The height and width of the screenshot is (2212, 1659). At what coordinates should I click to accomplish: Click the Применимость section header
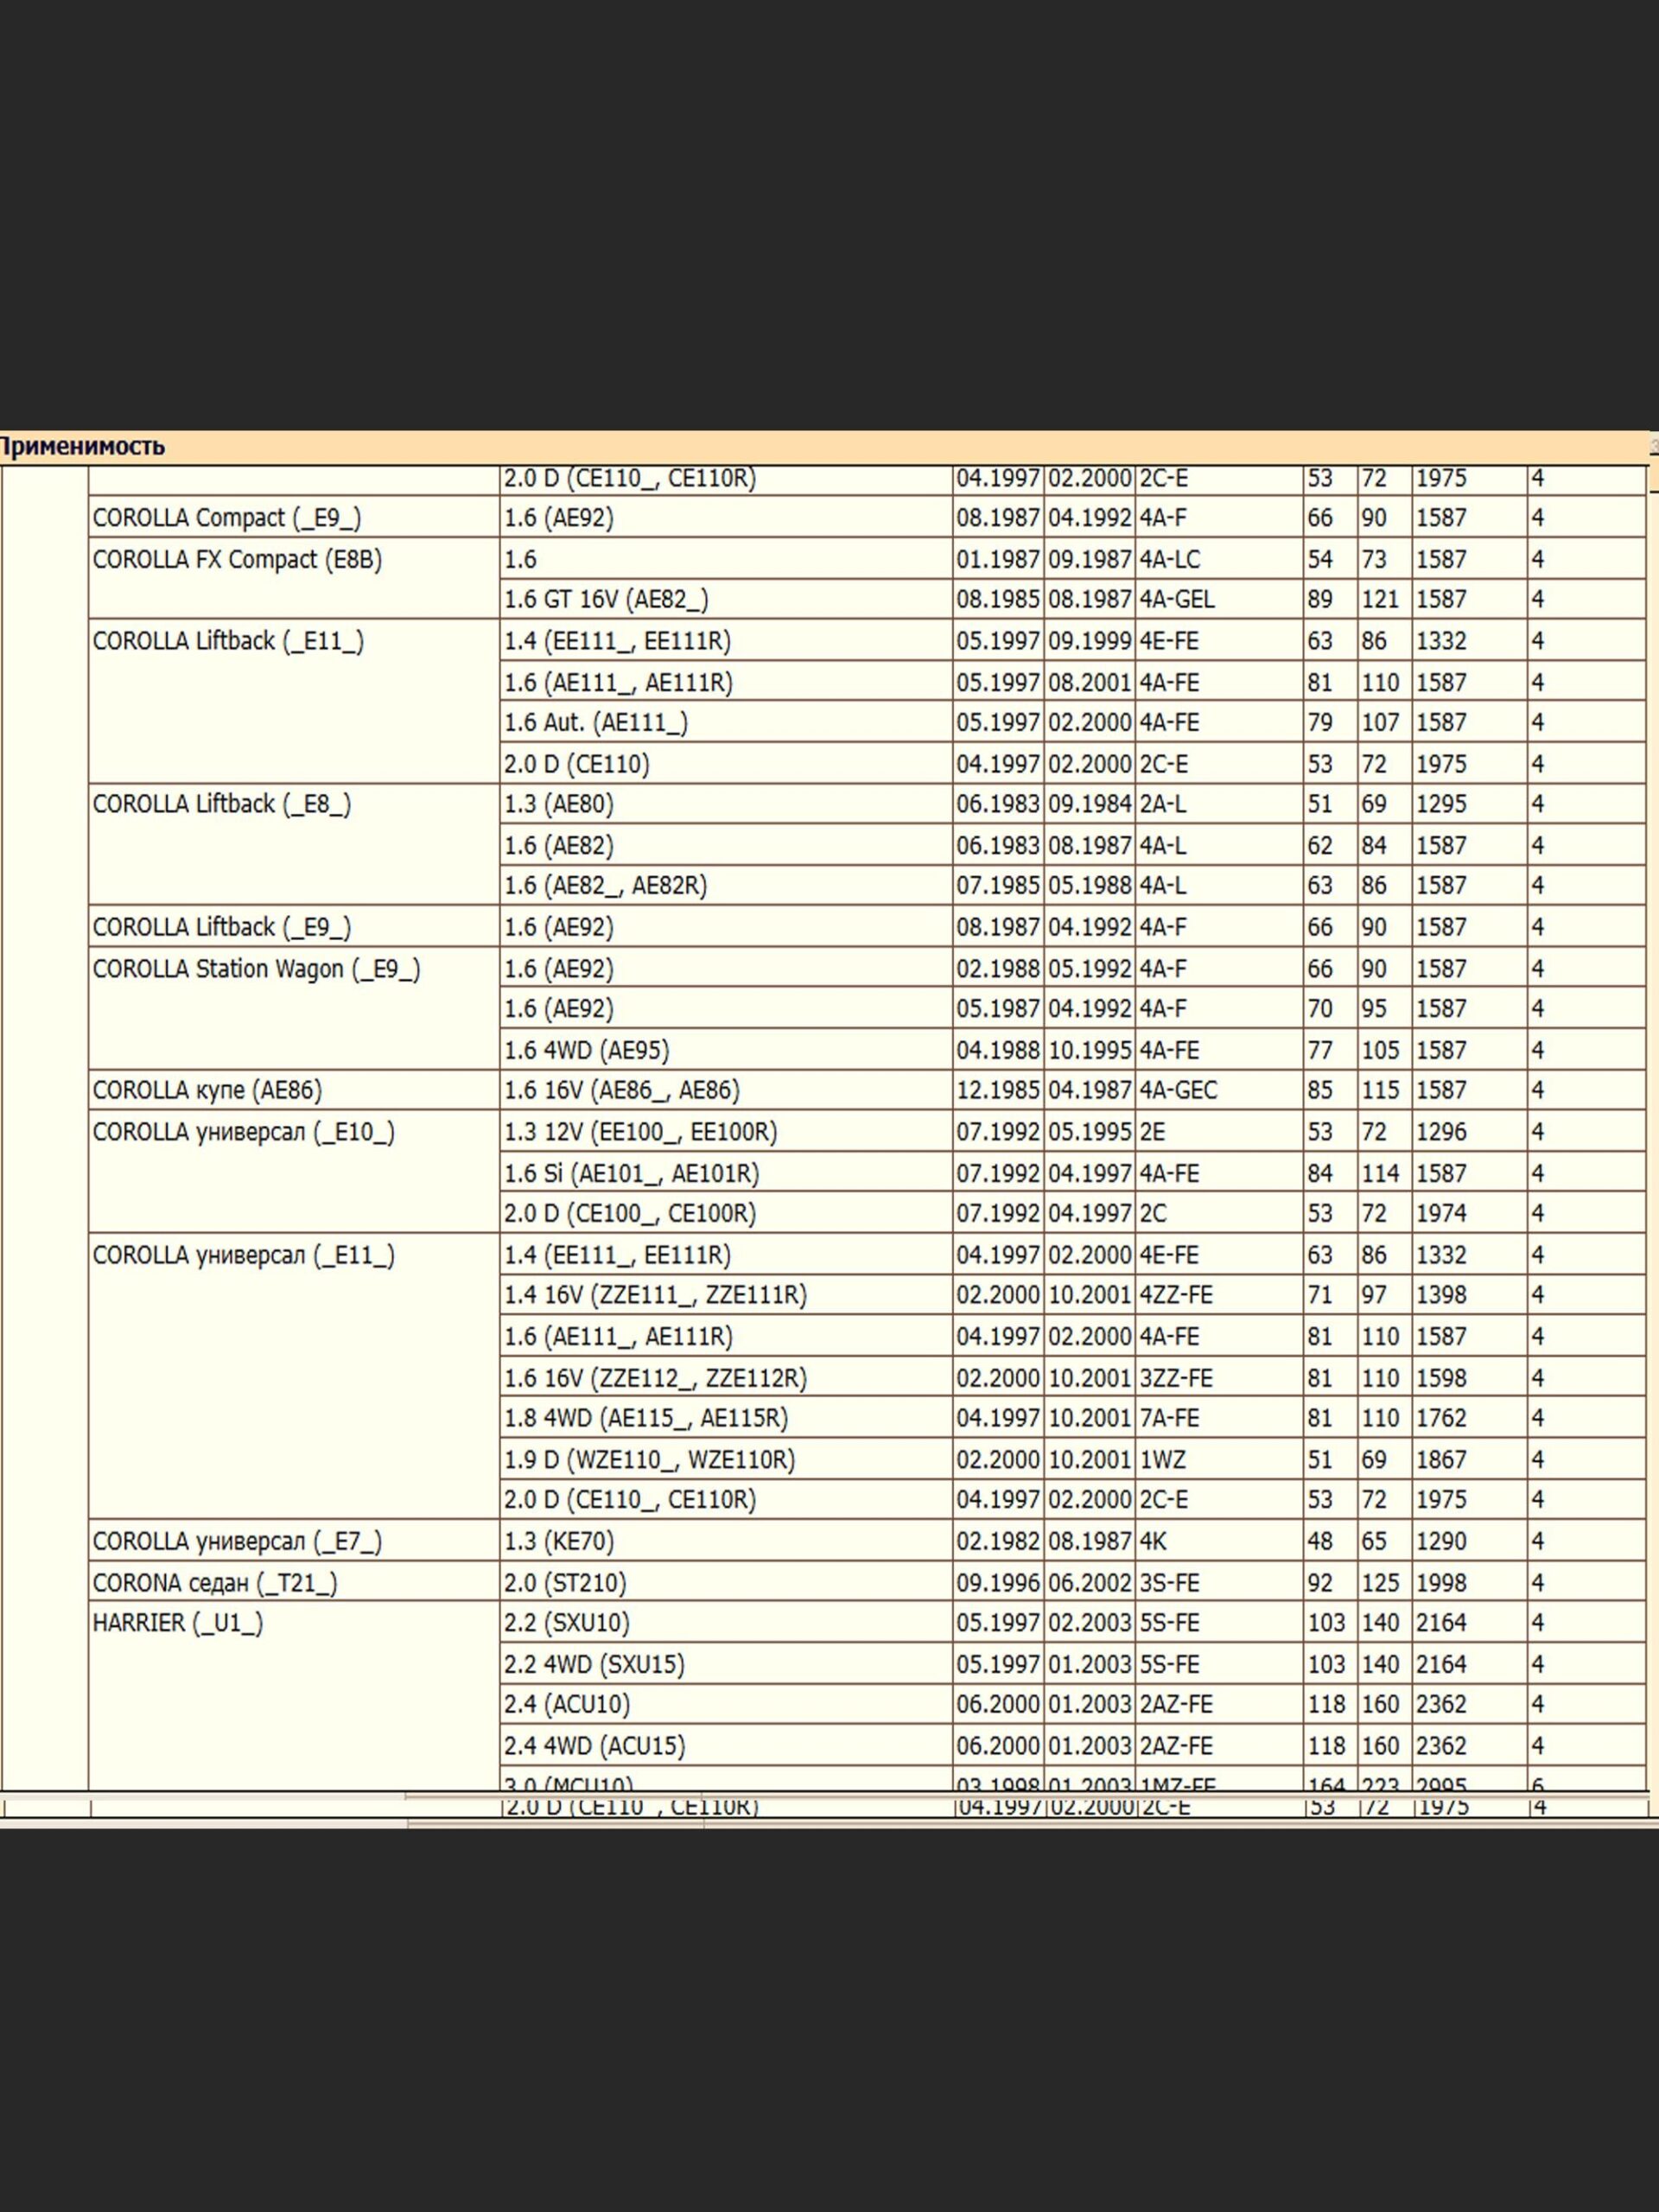(82, 447)
